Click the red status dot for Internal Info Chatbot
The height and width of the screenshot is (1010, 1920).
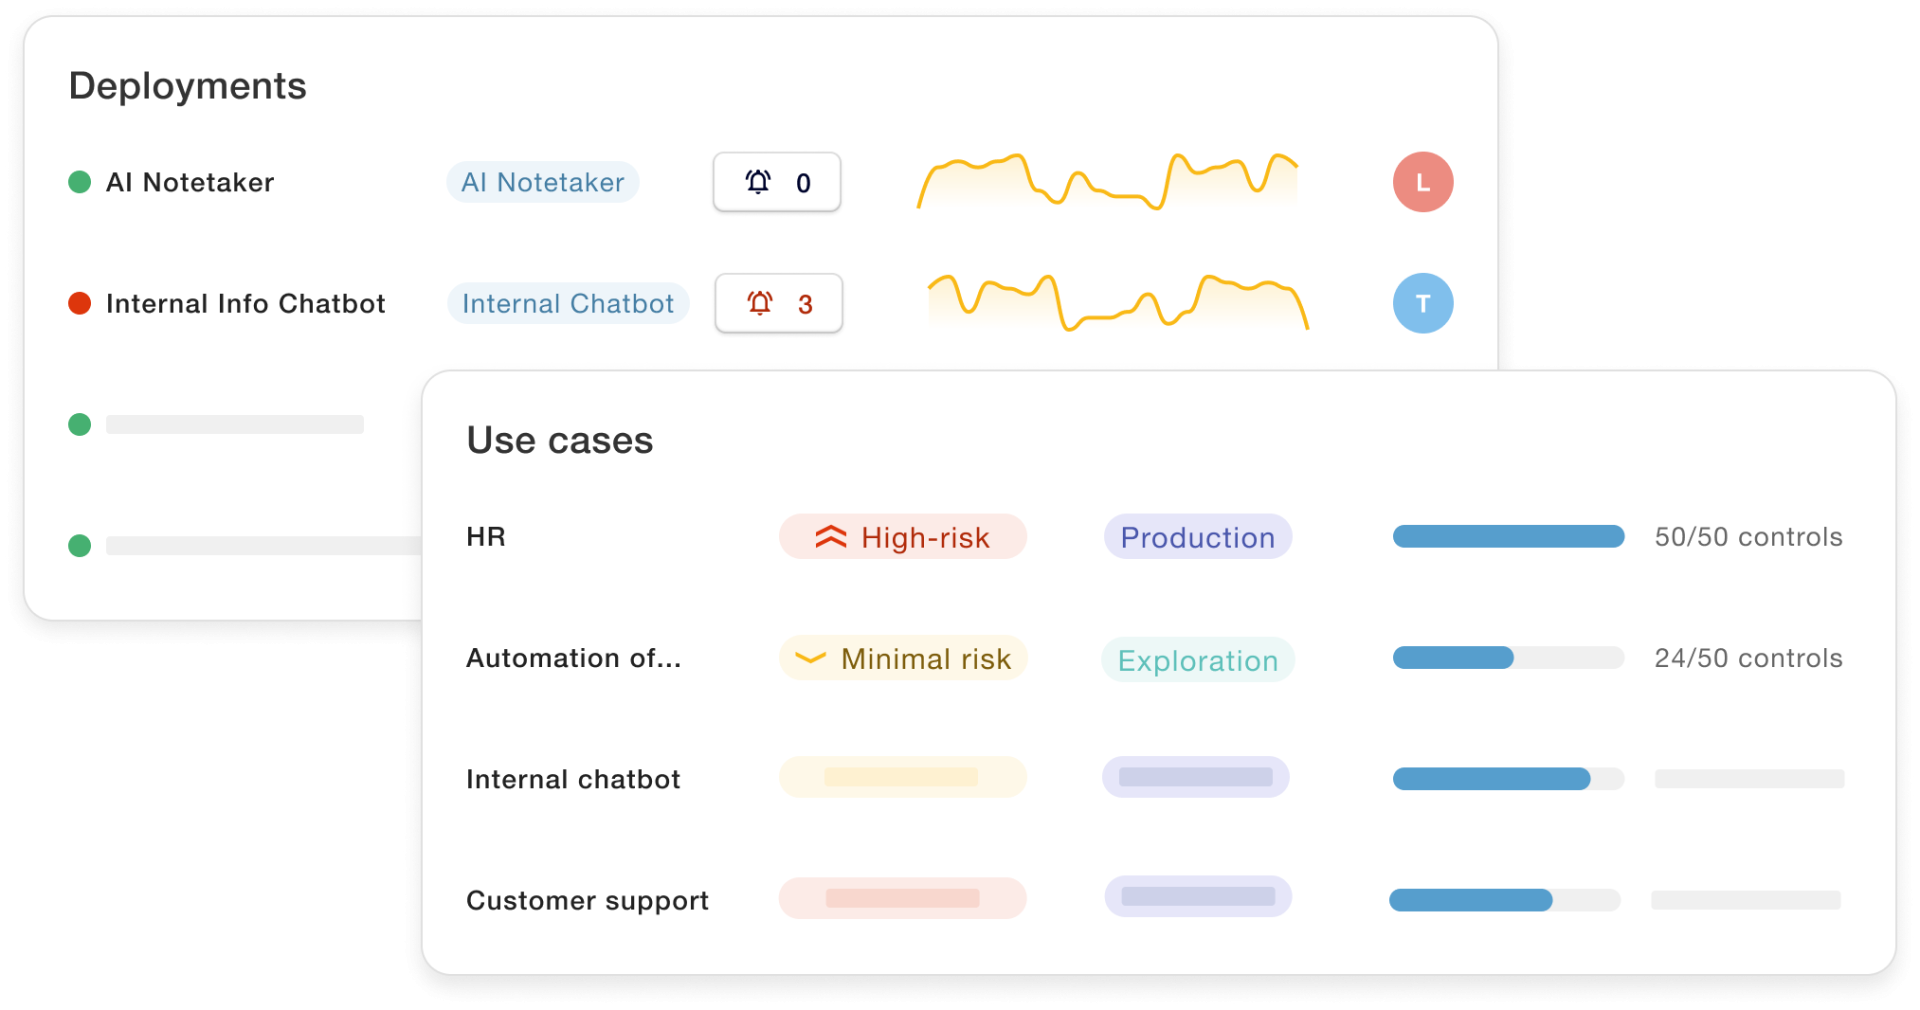click(x=79, y=303)
